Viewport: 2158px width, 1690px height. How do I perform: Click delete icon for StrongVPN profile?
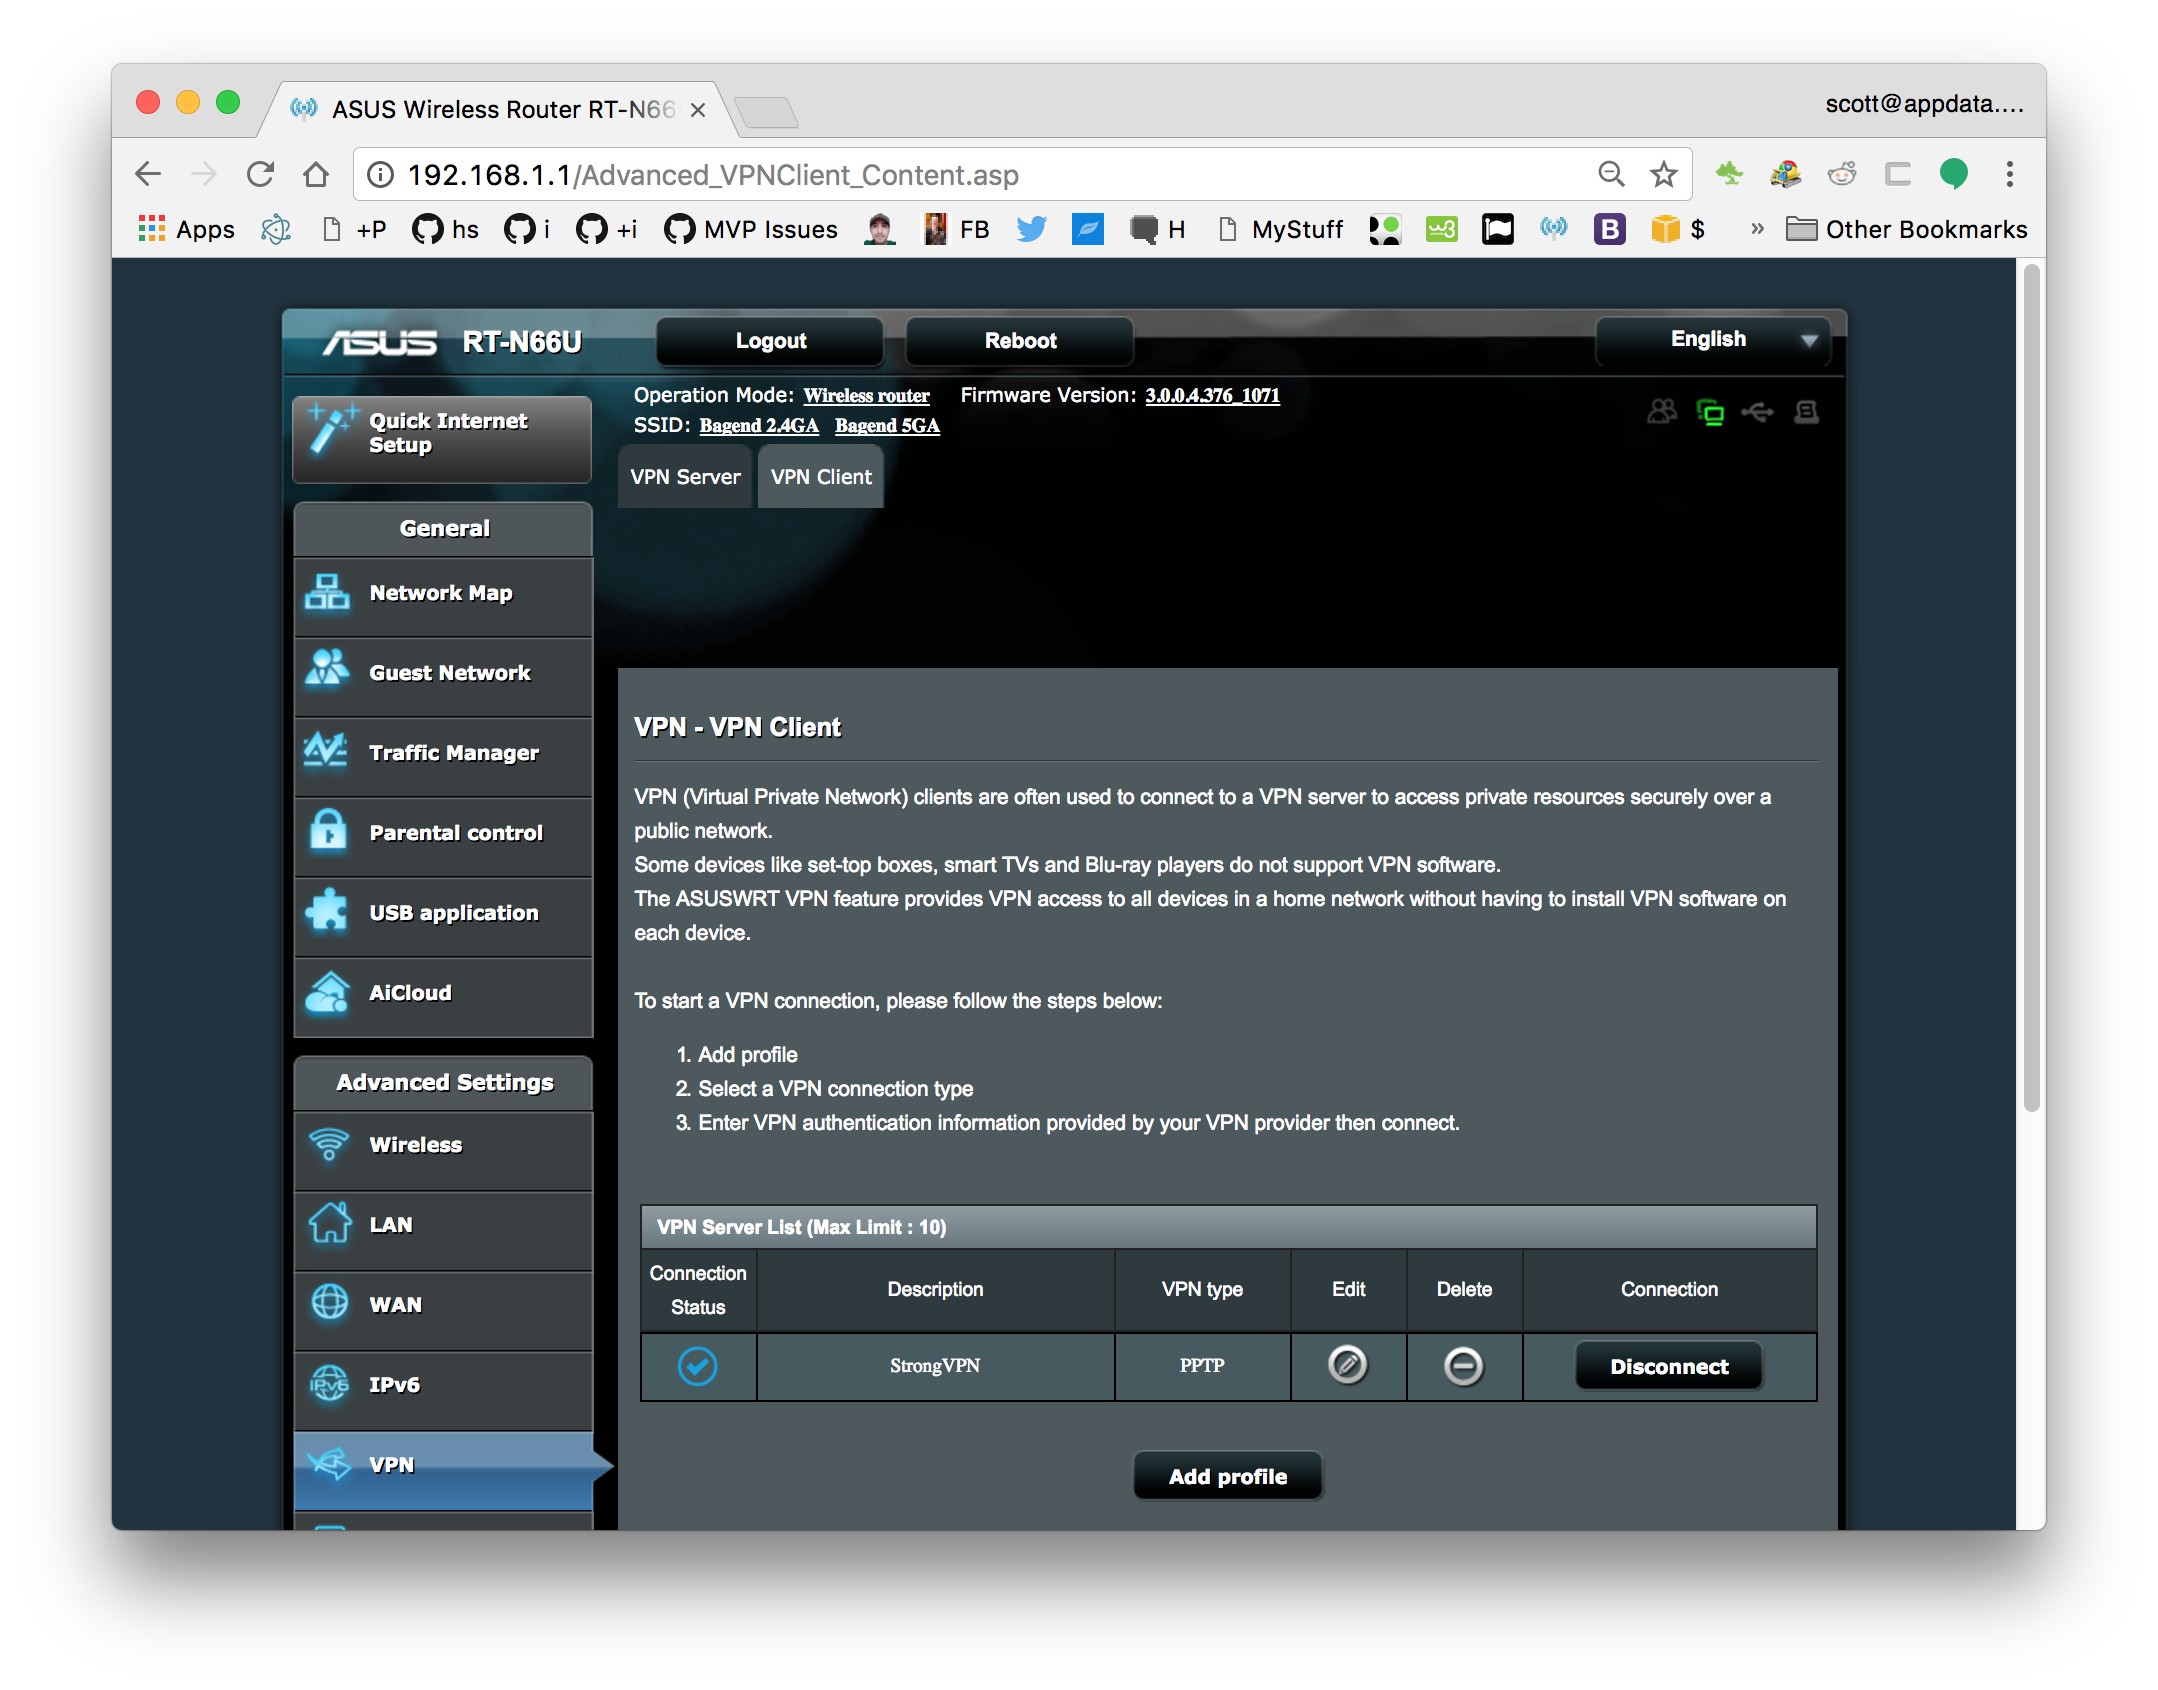coord(1463,1366)
